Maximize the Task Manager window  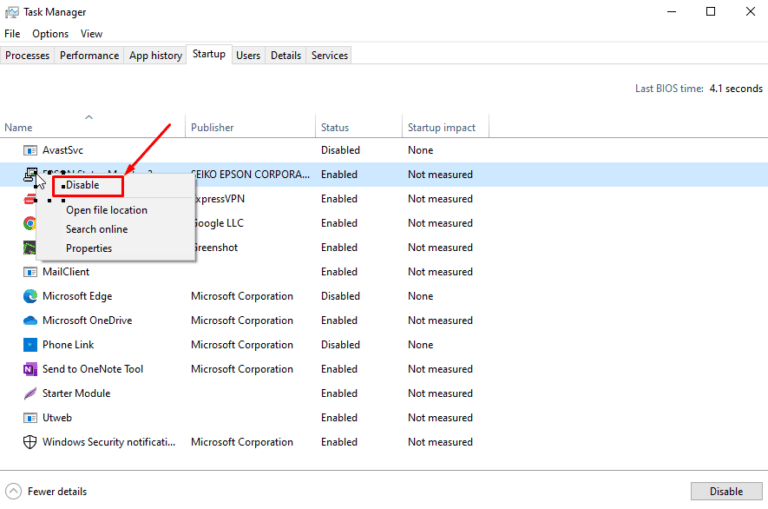pyautogui.click(x=711, y=12)
